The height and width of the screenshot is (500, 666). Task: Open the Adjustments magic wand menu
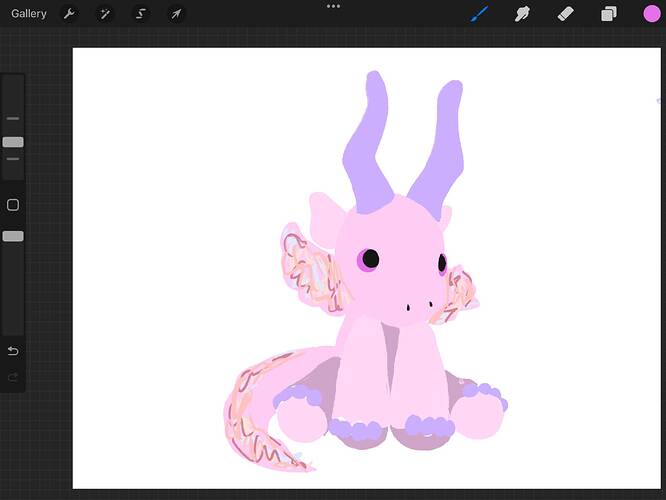tap(105, 14)
